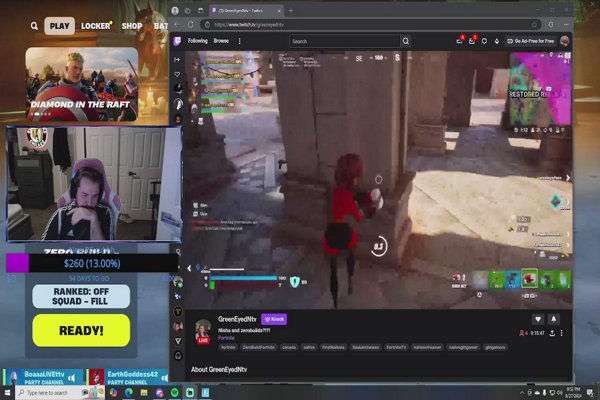Open Twitch more options dots menu
The image size is (600, 400).
point(240,41)
